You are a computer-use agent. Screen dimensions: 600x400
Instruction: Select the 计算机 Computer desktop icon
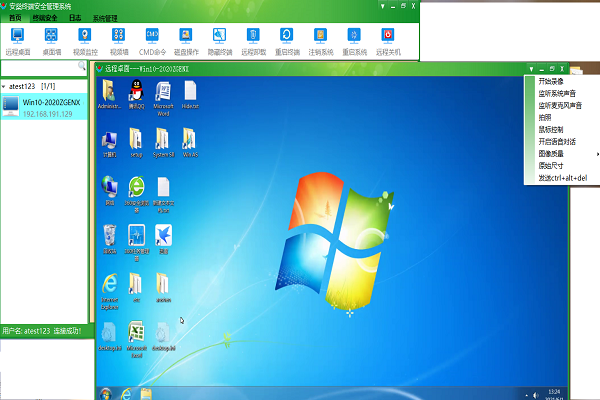tap(109, 144)
